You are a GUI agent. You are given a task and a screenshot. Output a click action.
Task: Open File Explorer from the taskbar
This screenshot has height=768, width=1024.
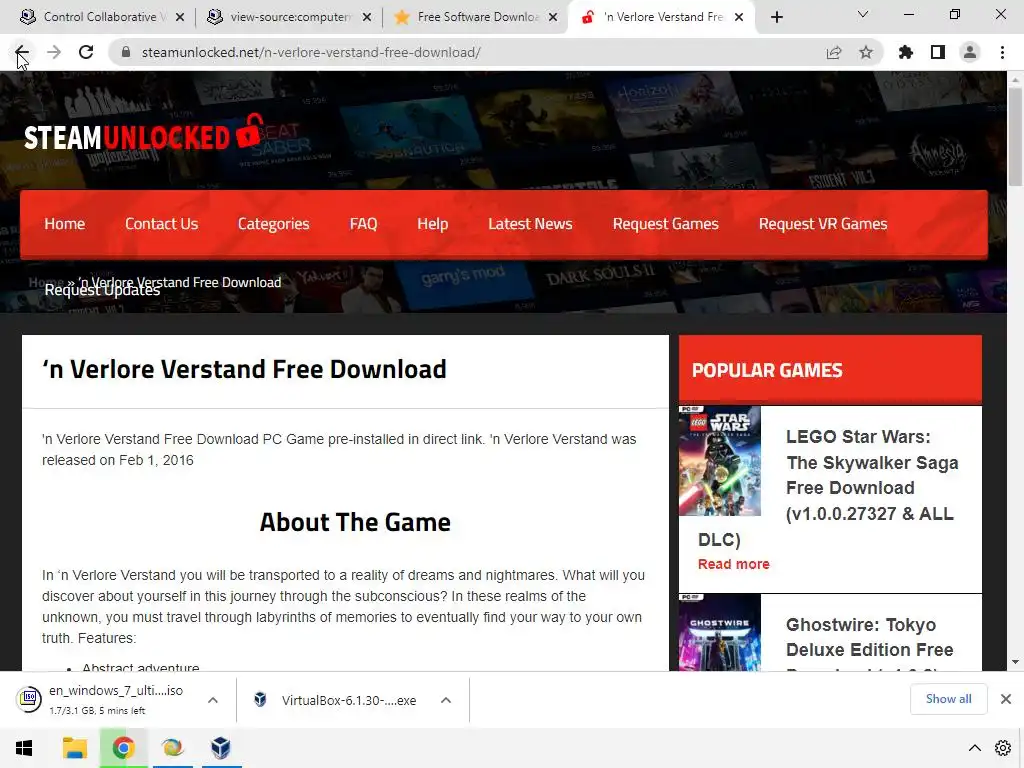(74, 748)
